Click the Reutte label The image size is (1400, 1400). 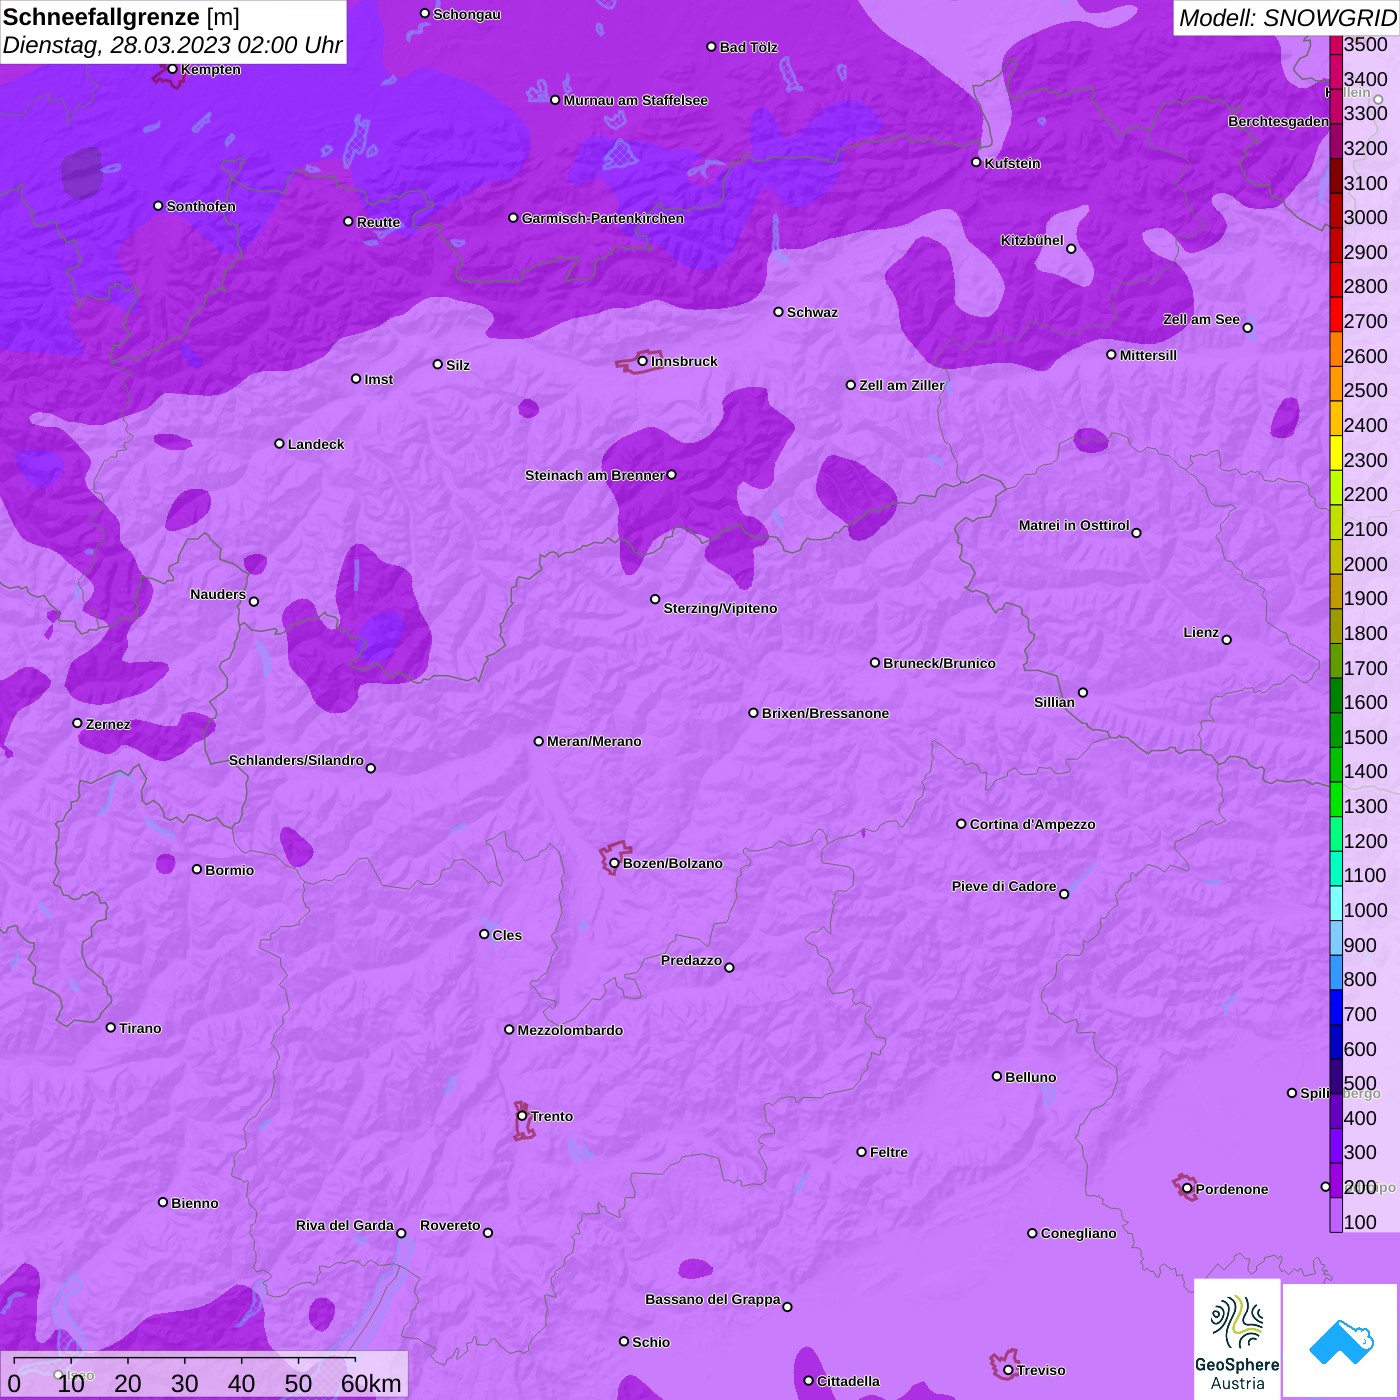click(378, 222)
